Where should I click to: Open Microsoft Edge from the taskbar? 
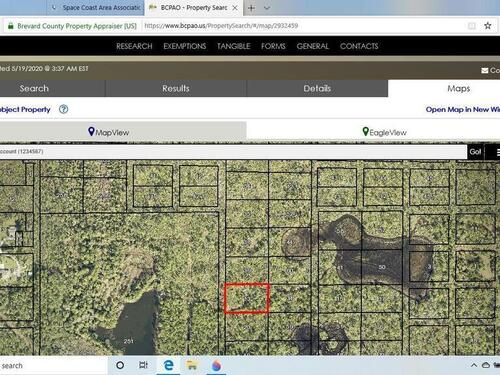pos(169,365)
